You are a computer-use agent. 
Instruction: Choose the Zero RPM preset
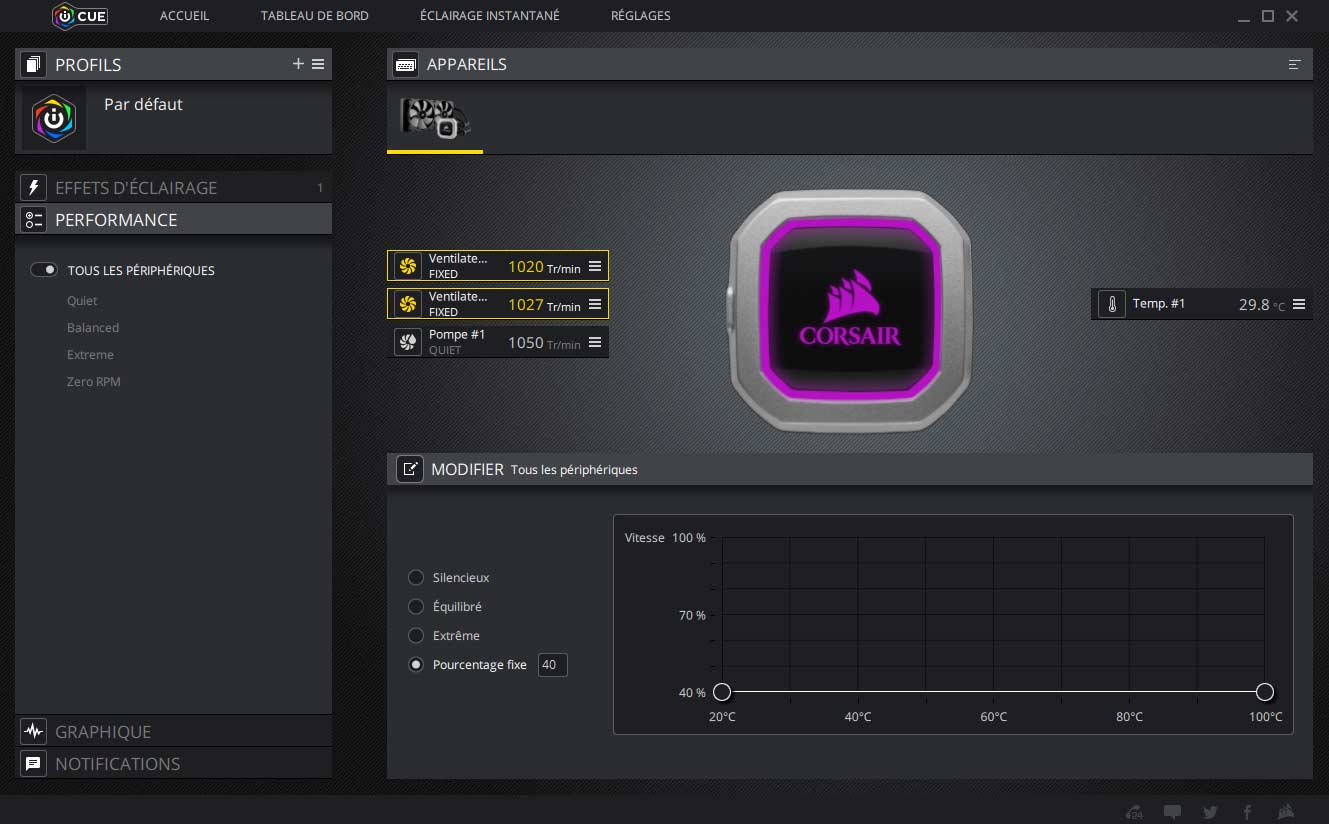tap(94, 382)
